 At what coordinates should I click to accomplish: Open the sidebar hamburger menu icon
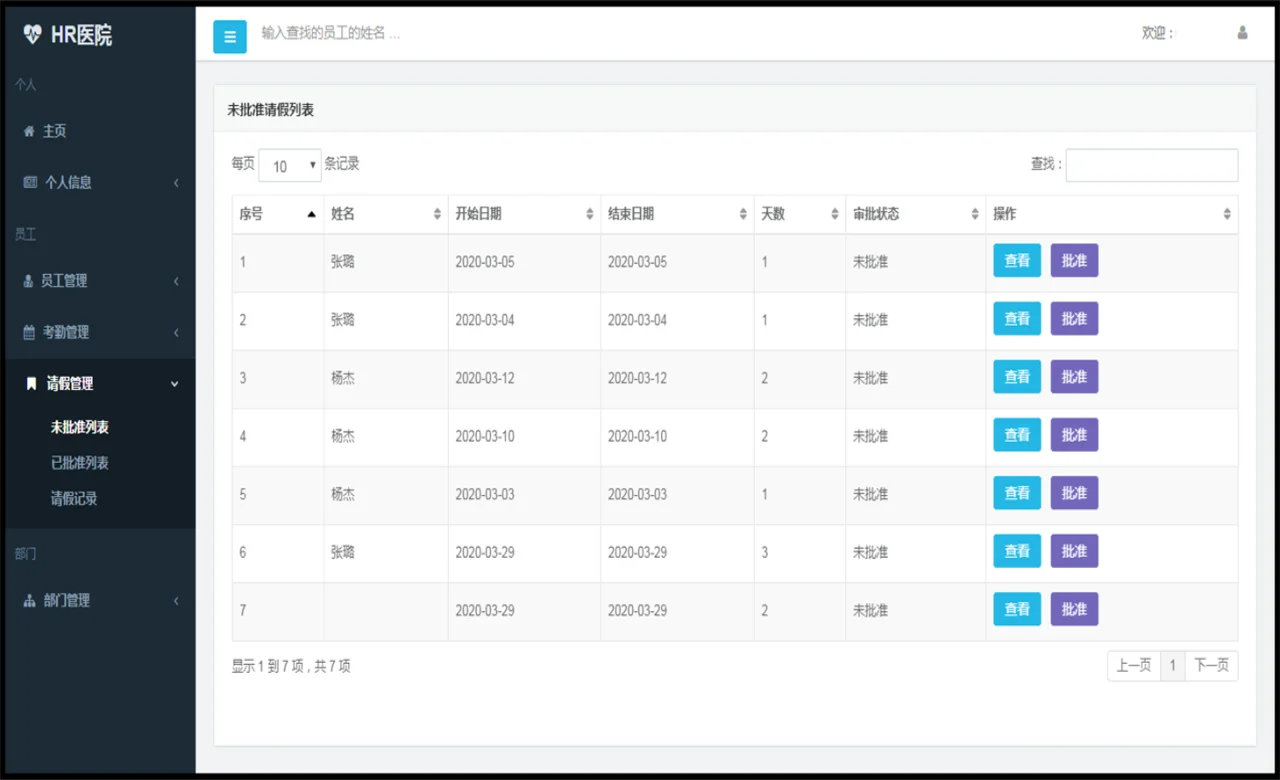coord(229,36)
